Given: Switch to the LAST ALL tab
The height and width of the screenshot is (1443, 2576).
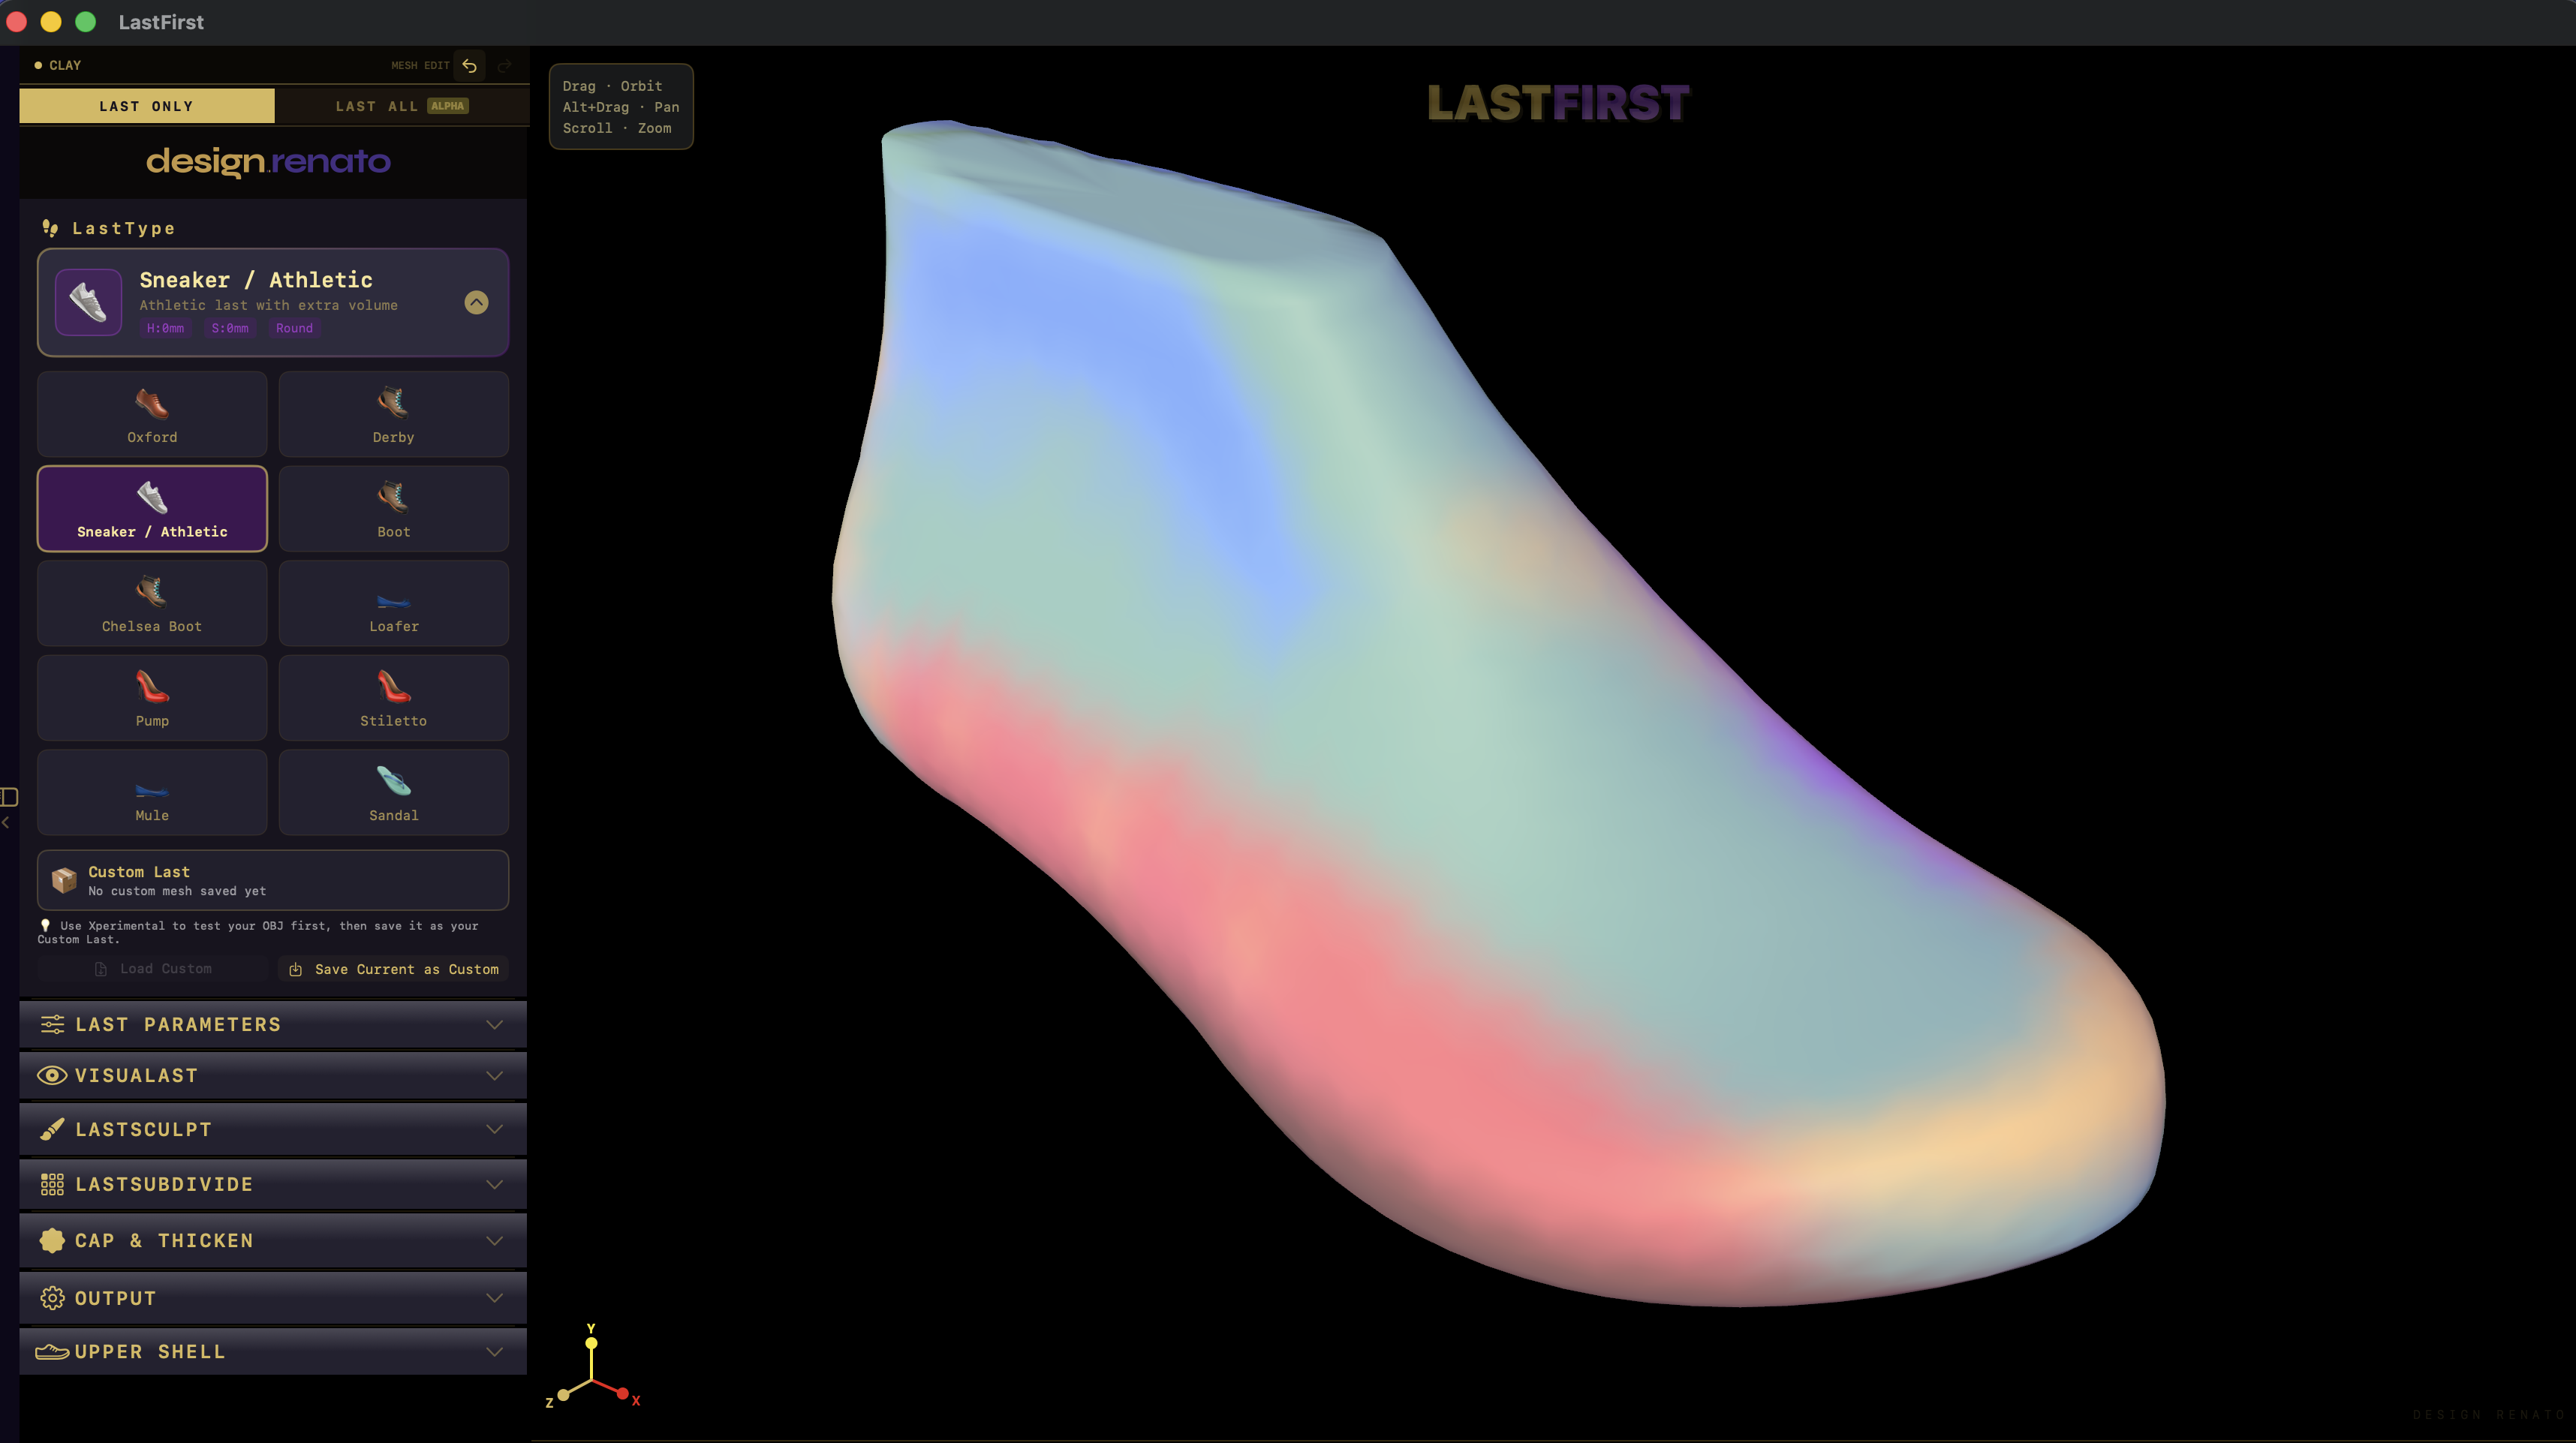Looking at the screenshot, I should tap(401, 105).
